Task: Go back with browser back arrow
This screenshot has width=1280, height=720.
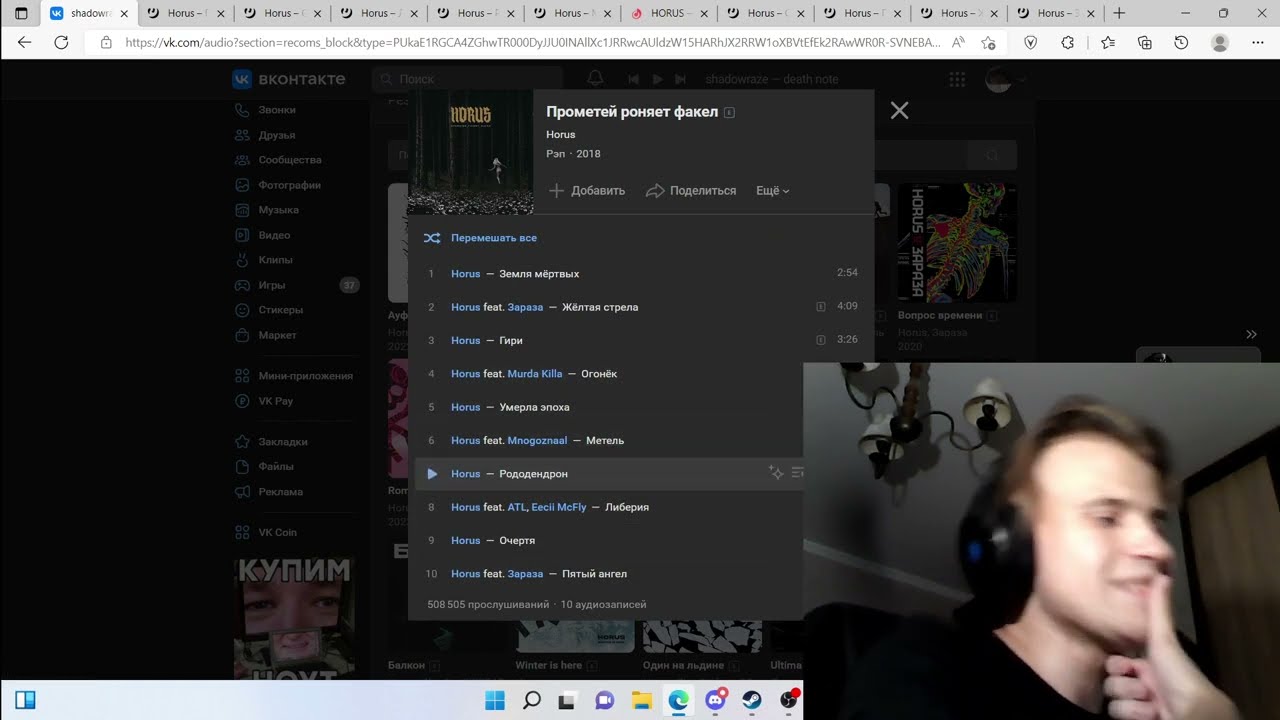Action: pyautogui.click(x=25, y=43)
